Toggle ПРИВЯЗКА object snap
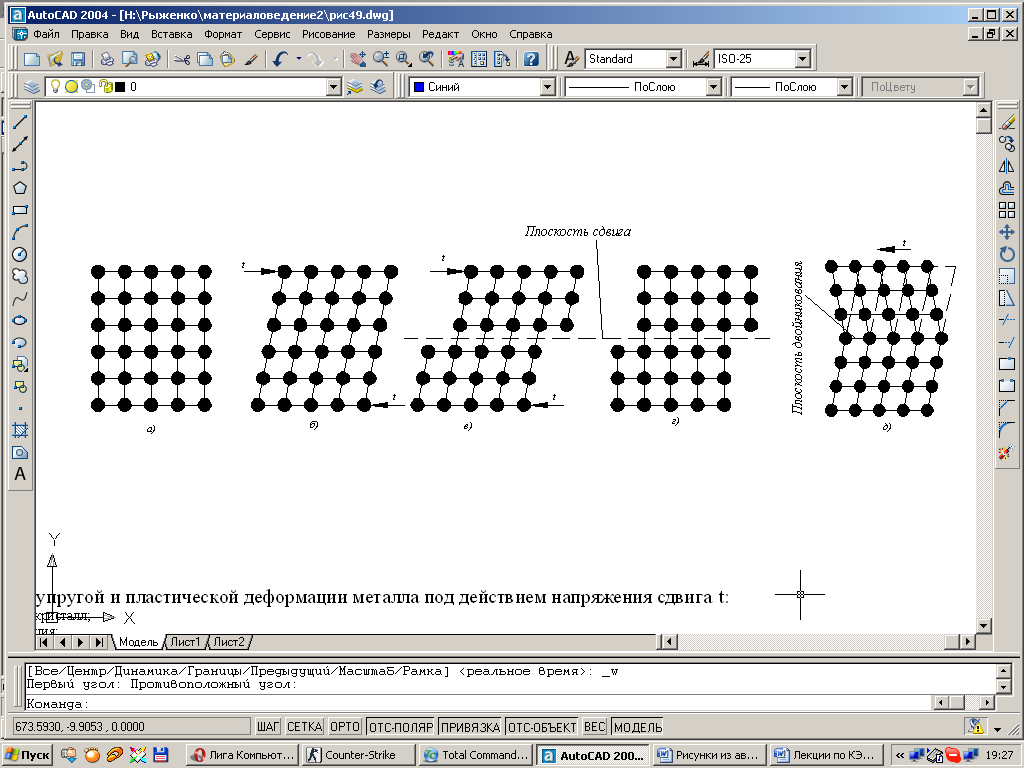Image resolution: width=1024 pixels, height=768 pixels. (470, 727)
